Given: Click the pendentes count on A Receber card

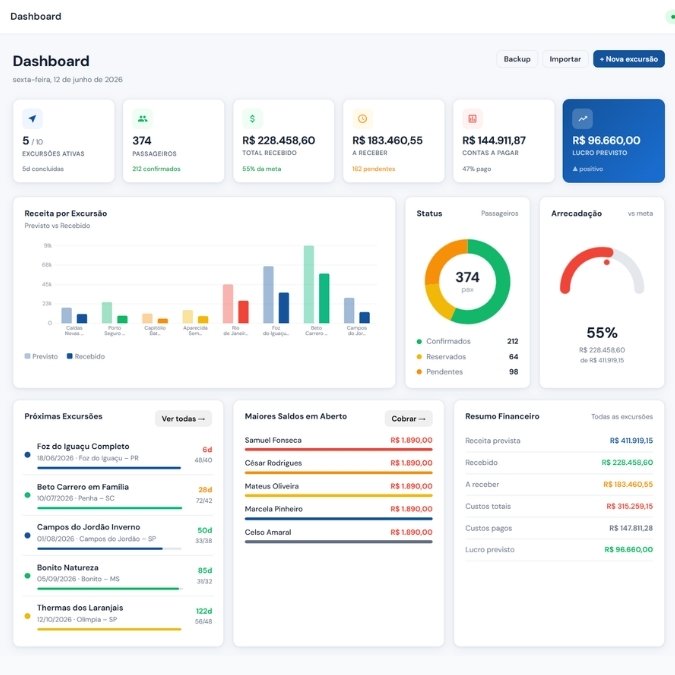Looking at the screenshot, I should point(374,169).
